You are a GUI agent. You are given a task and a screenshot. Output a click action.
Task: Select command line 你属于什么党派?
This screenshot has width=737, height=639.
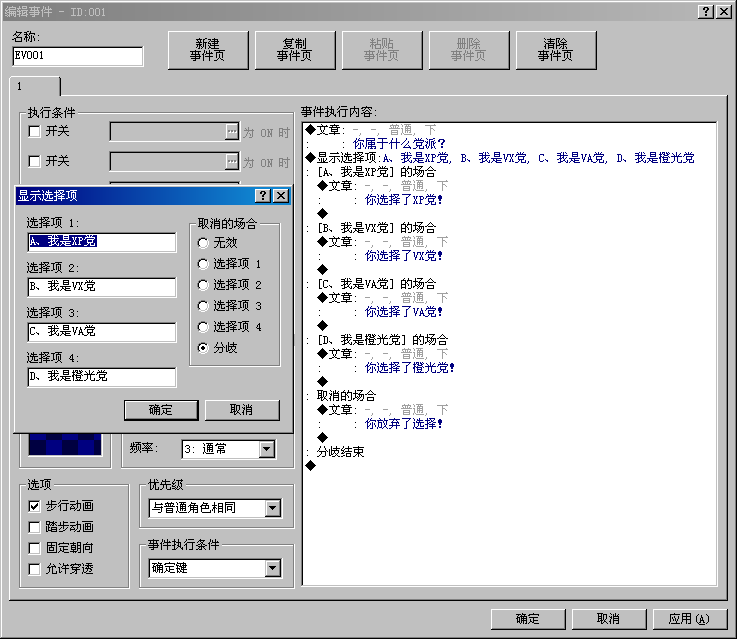[399, 144]
